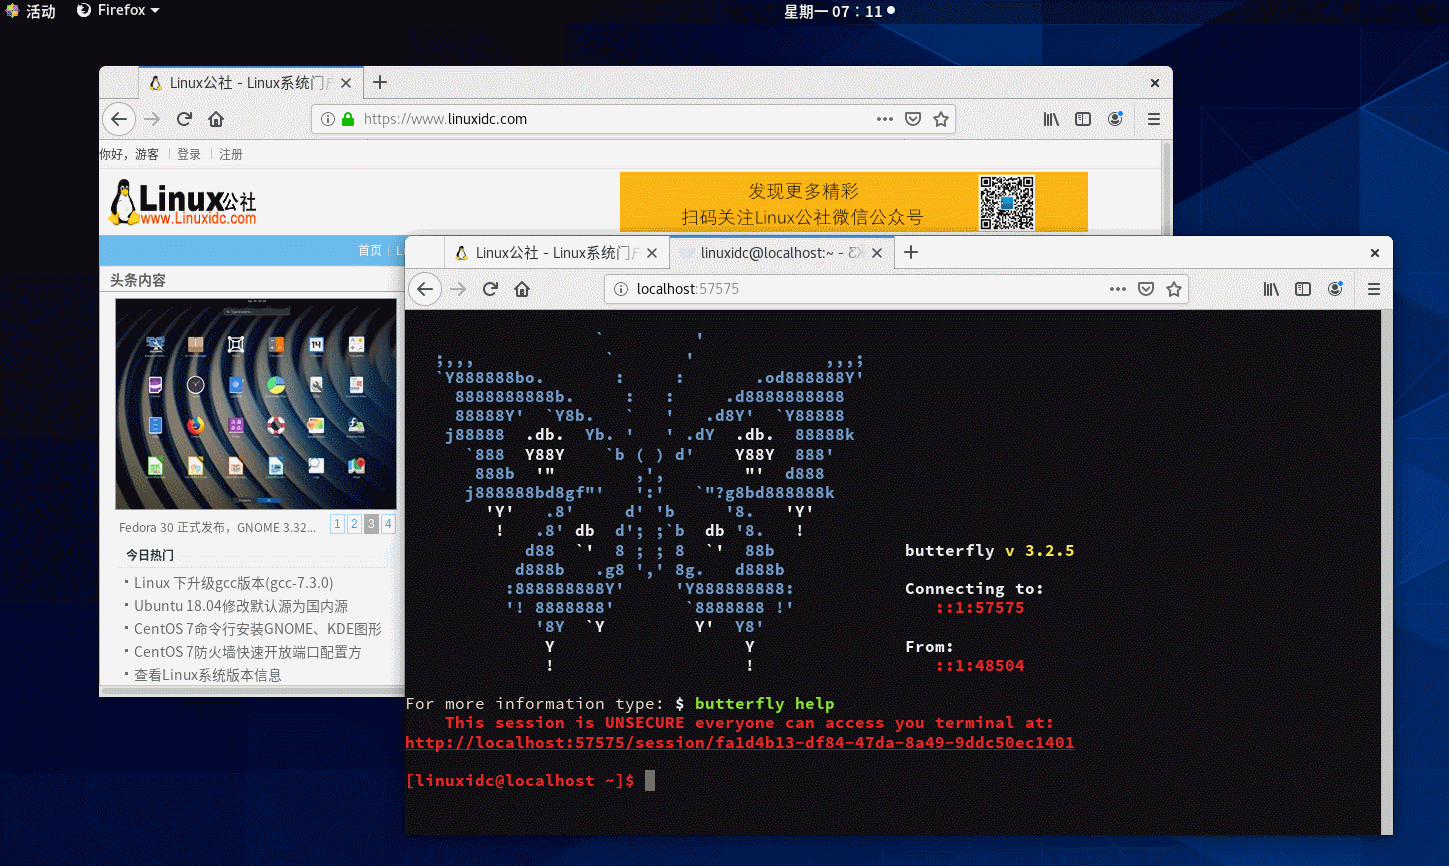The height and width of the screenshot is (866, 1449).
Task: Open page actions menu in rear window
Action: click(x=885, y=119)
